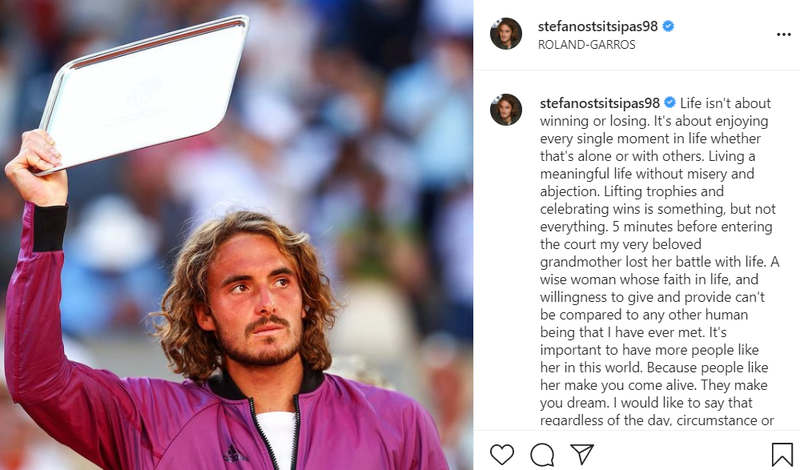The width and height of the screenshot is (800, 470).
Task: Click the verified badge in the post header
Action: tap(668, 26)
